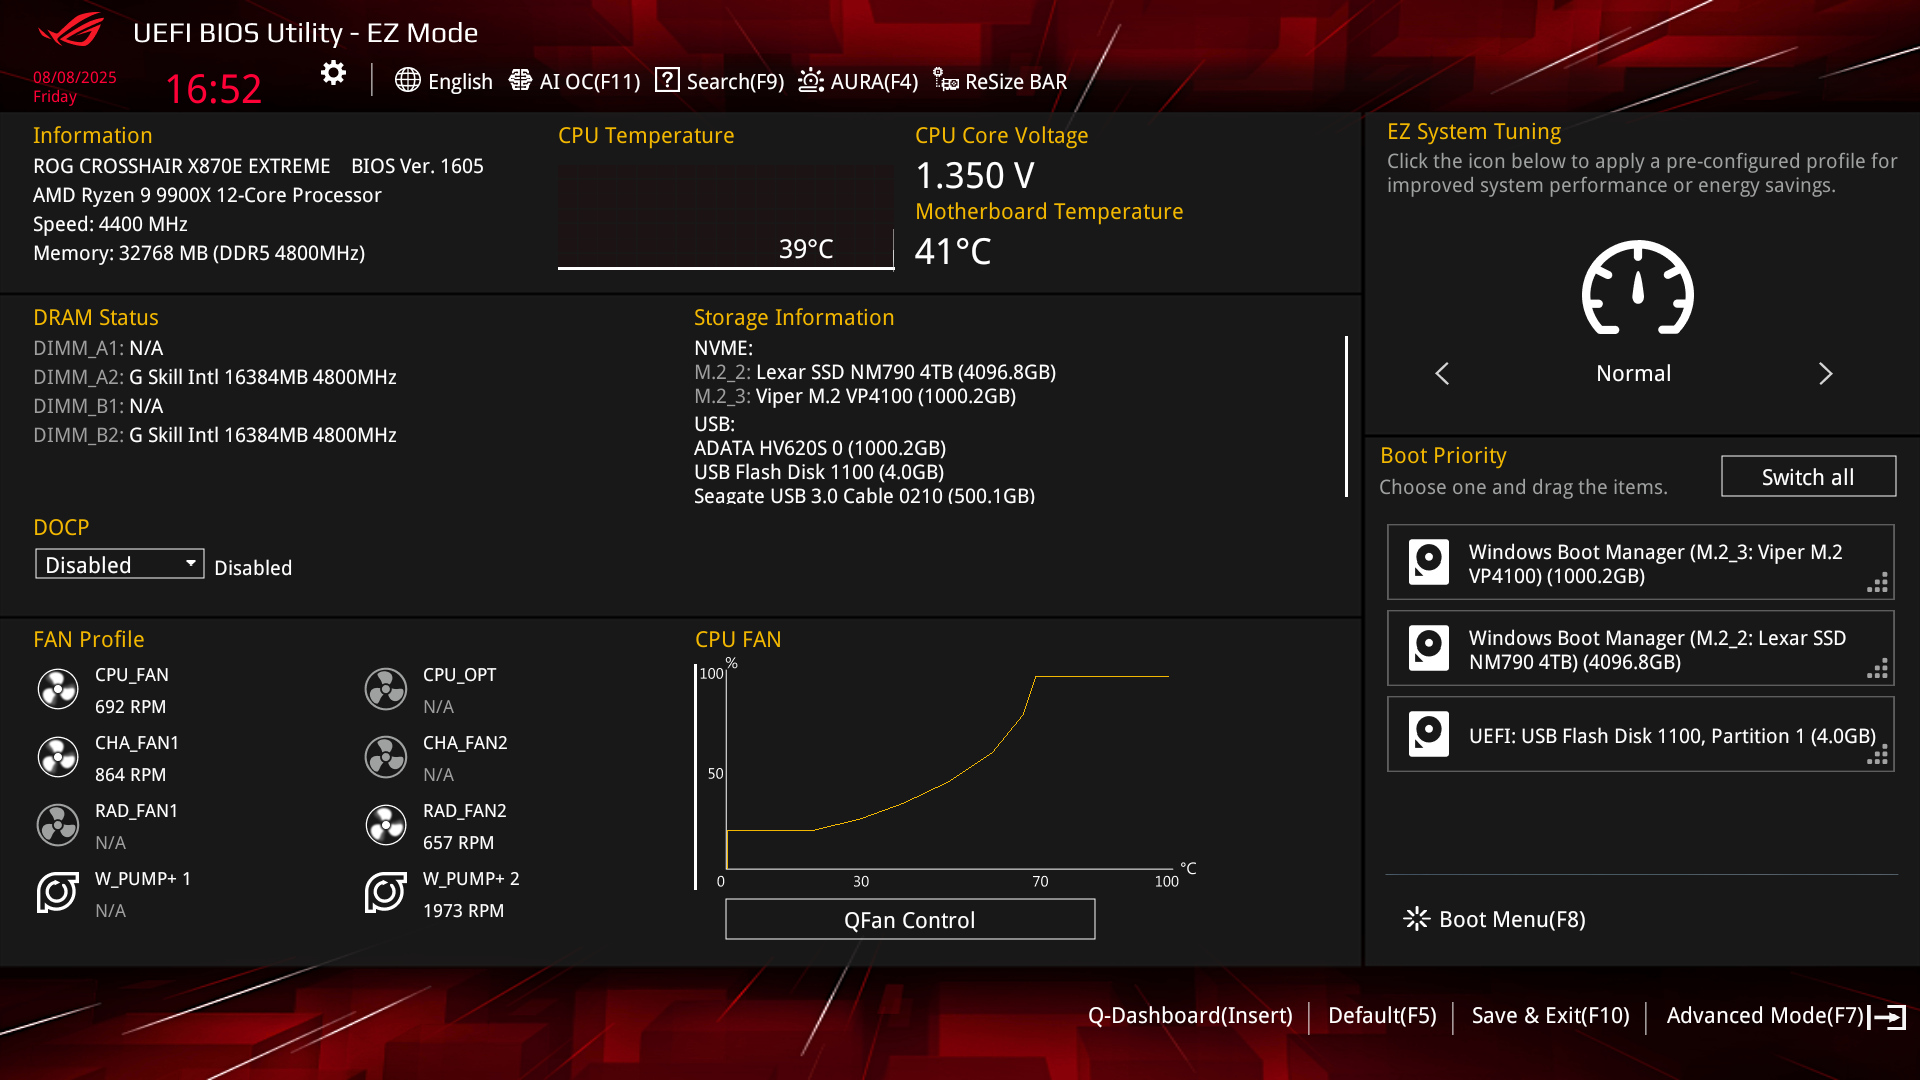The height and width of the screenshot is (1080, 1920).
Task: Grab drag handle on Viper VP4100 boot entry
Action: click(1878, 583)
